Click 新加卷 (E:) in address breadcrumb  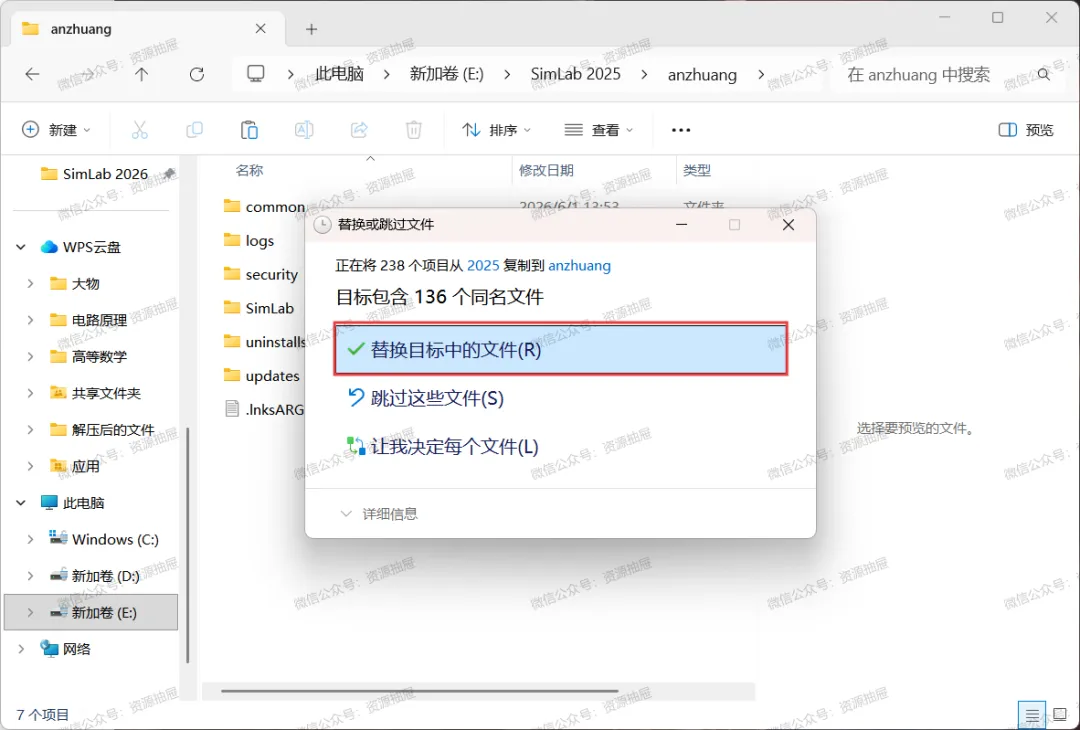pyautogui.click(x=446, y=74)
